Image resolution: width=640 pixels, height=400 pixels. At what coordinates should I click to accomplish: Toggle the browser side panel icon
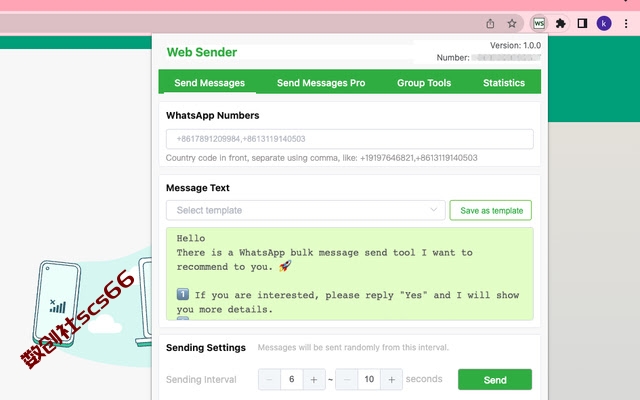pos(582,24)
